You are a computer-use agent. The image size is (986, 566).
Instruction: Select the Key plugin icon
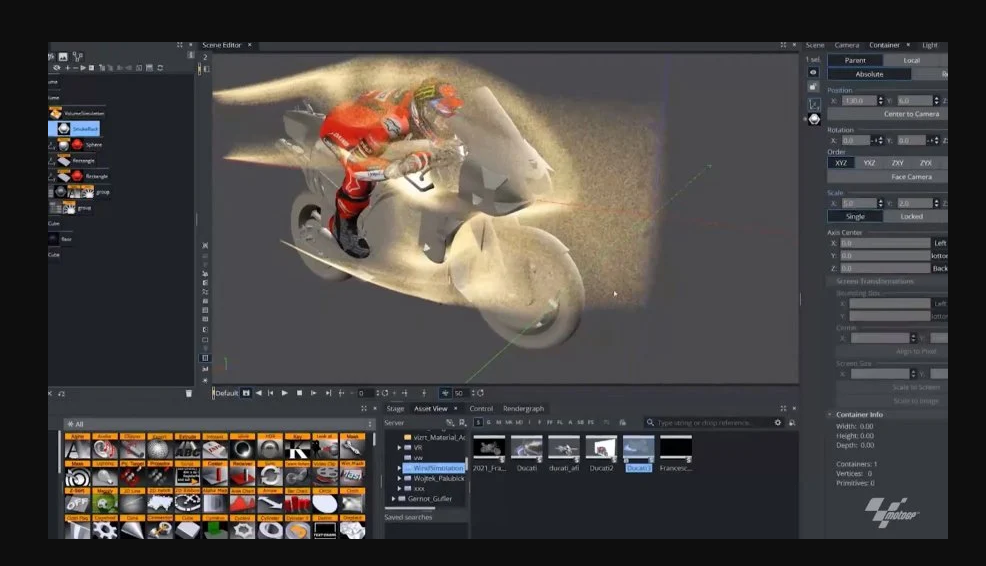pyautogui.click(x=297, y=447)
